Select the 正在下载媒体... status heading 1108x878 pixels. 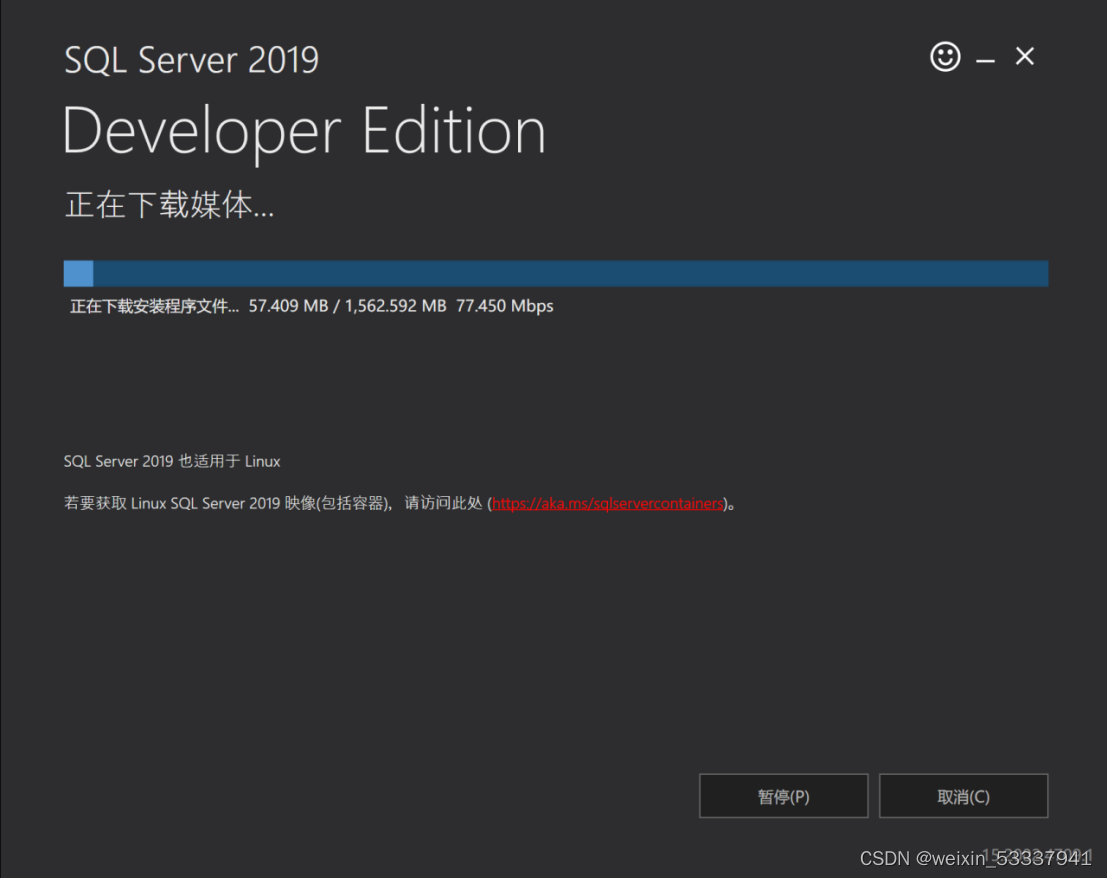click(169, 205)
